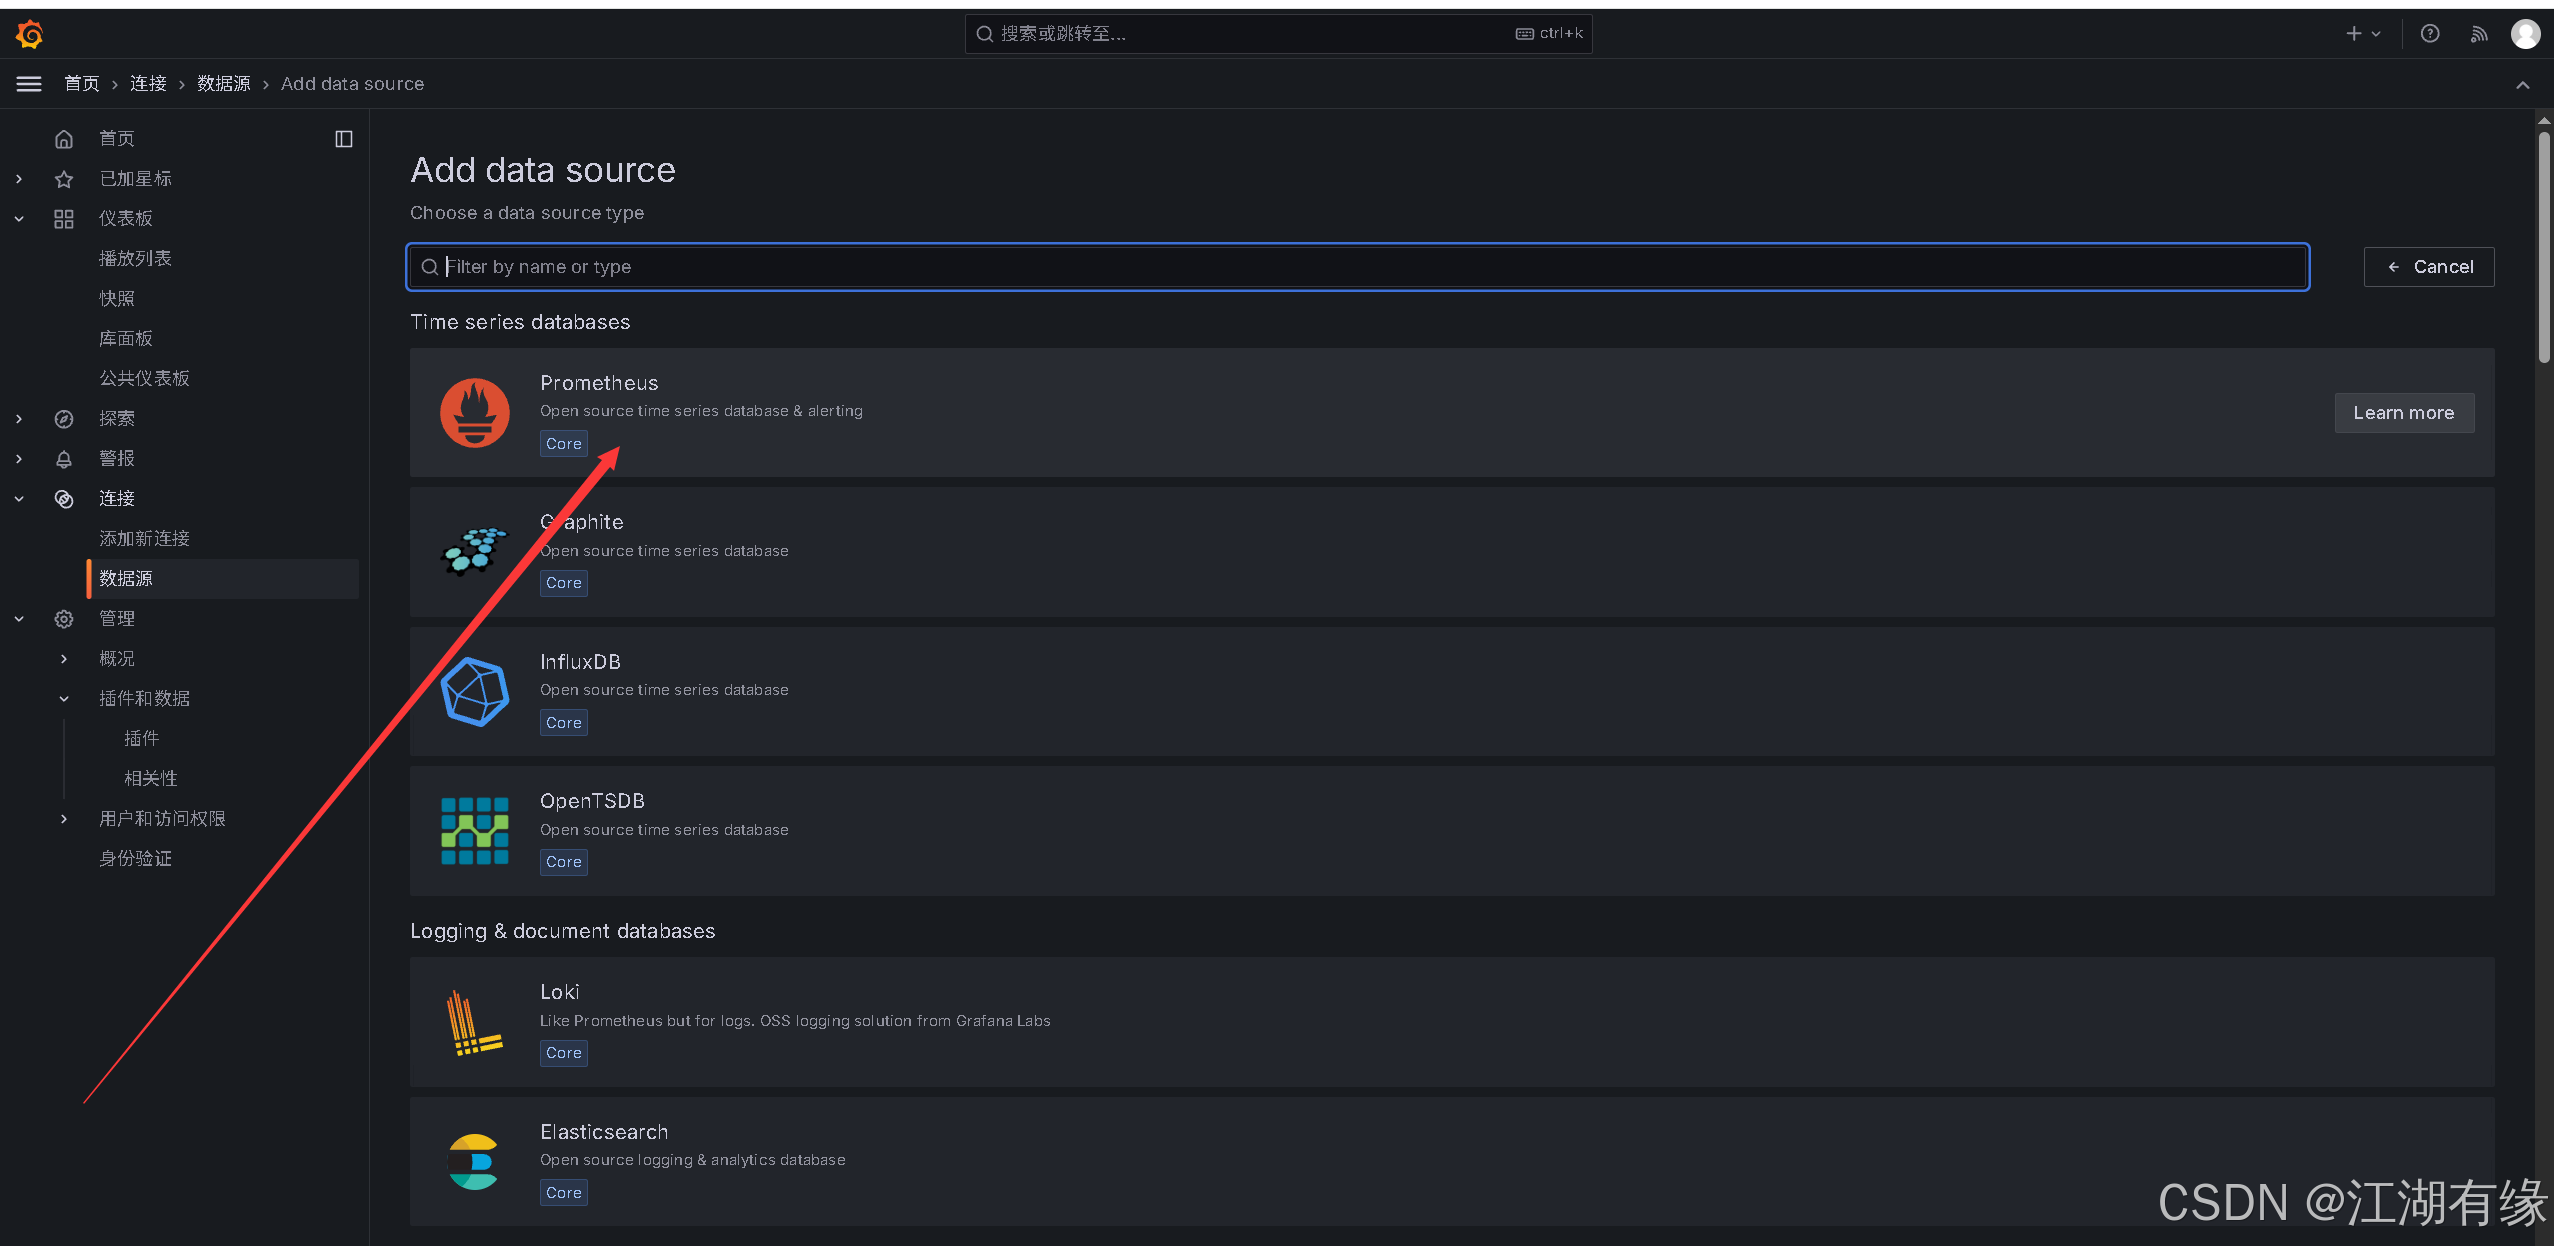Click the Core badge under Prometheus

click(564, 444)
